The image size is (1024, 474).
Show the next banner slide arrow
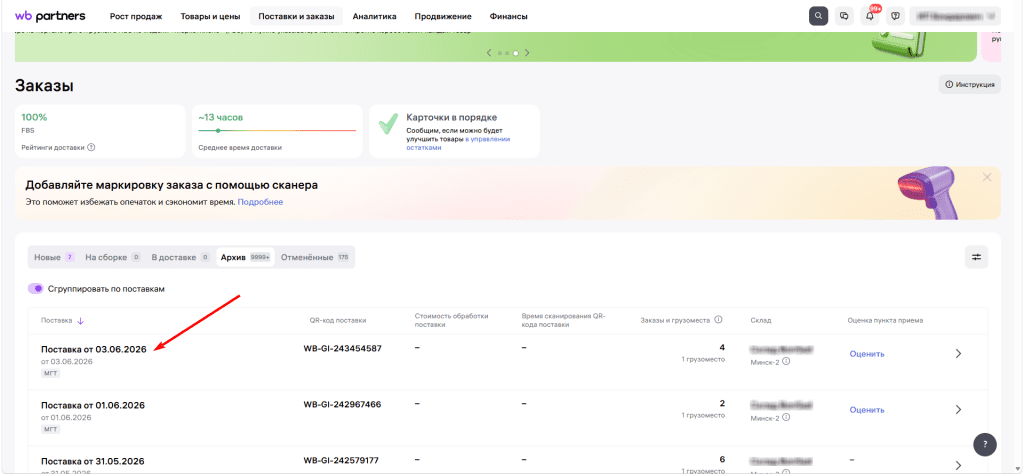click(527, 53)
